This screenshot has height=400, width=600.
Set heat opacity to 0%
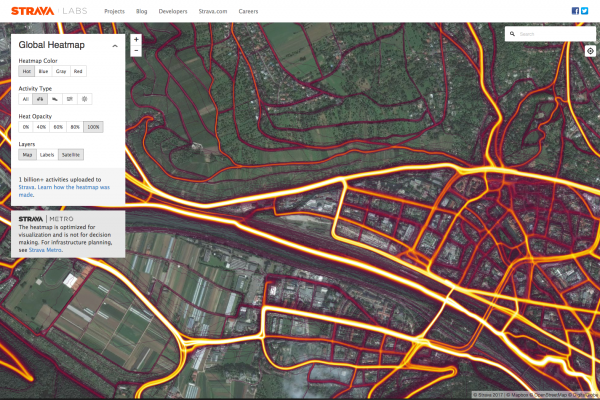point(26,127)
